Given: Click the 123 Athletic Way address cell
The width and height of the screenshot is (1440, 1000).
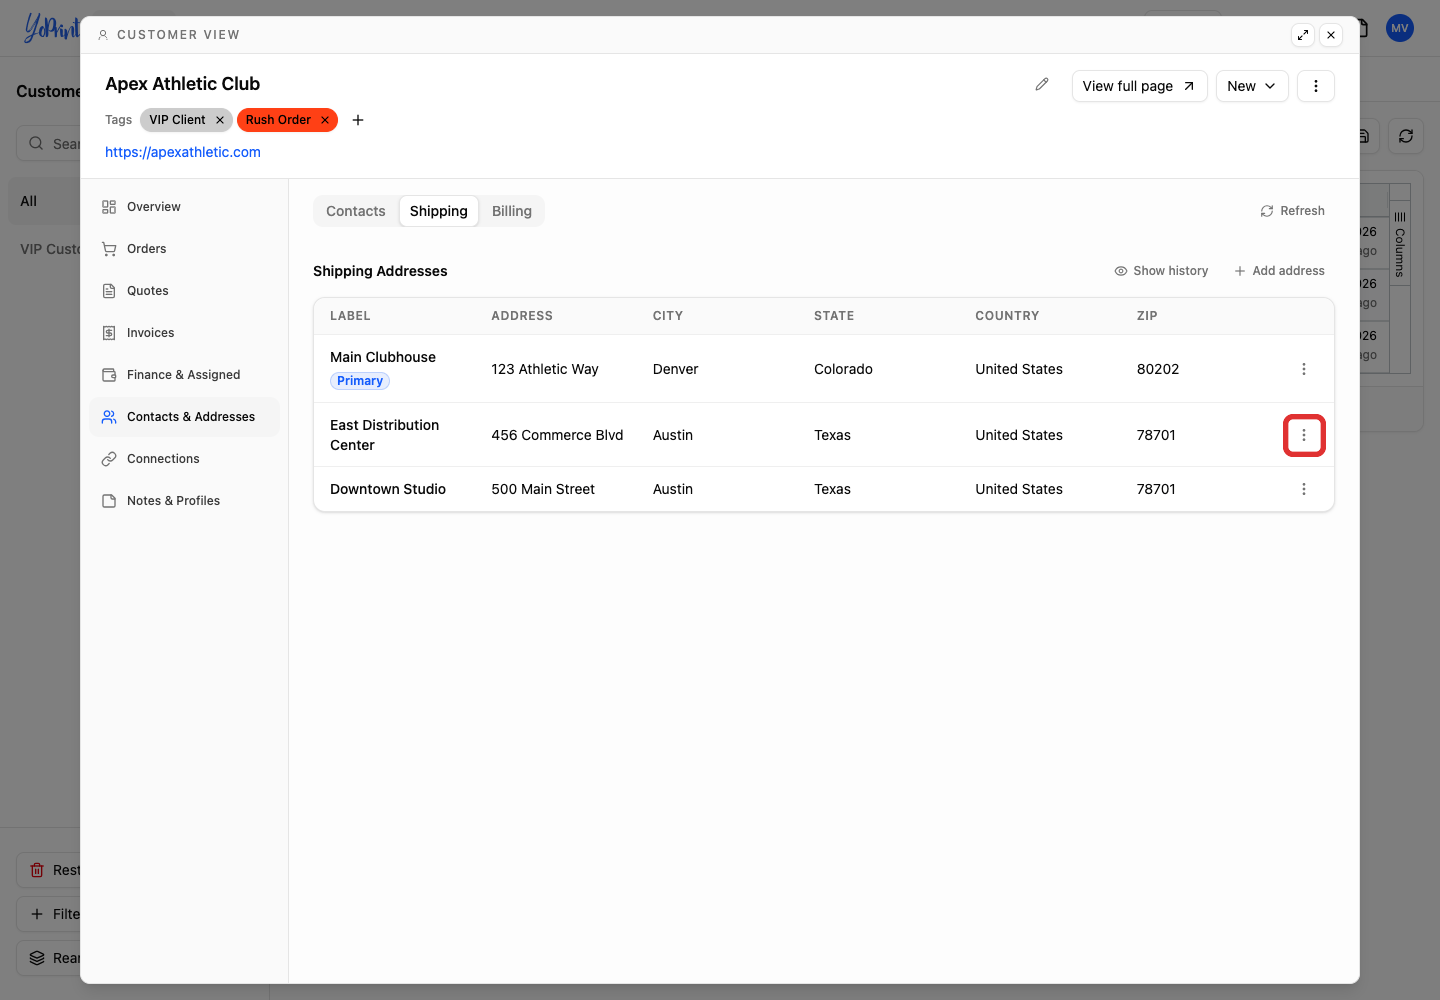Looking at the screenshot, I should [x=545, y=369].
